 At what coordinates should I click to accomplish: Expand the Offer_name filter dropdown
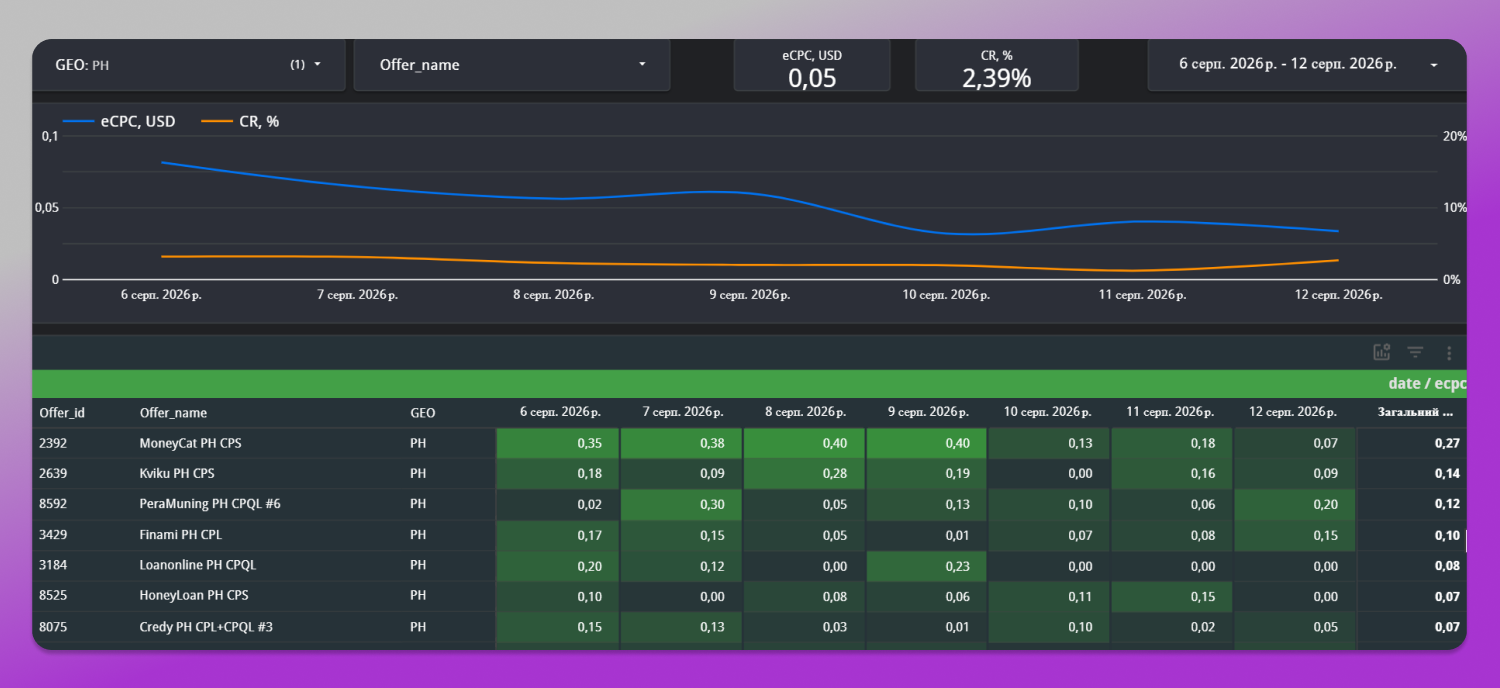pyautogui.click(x=512, y=65)
